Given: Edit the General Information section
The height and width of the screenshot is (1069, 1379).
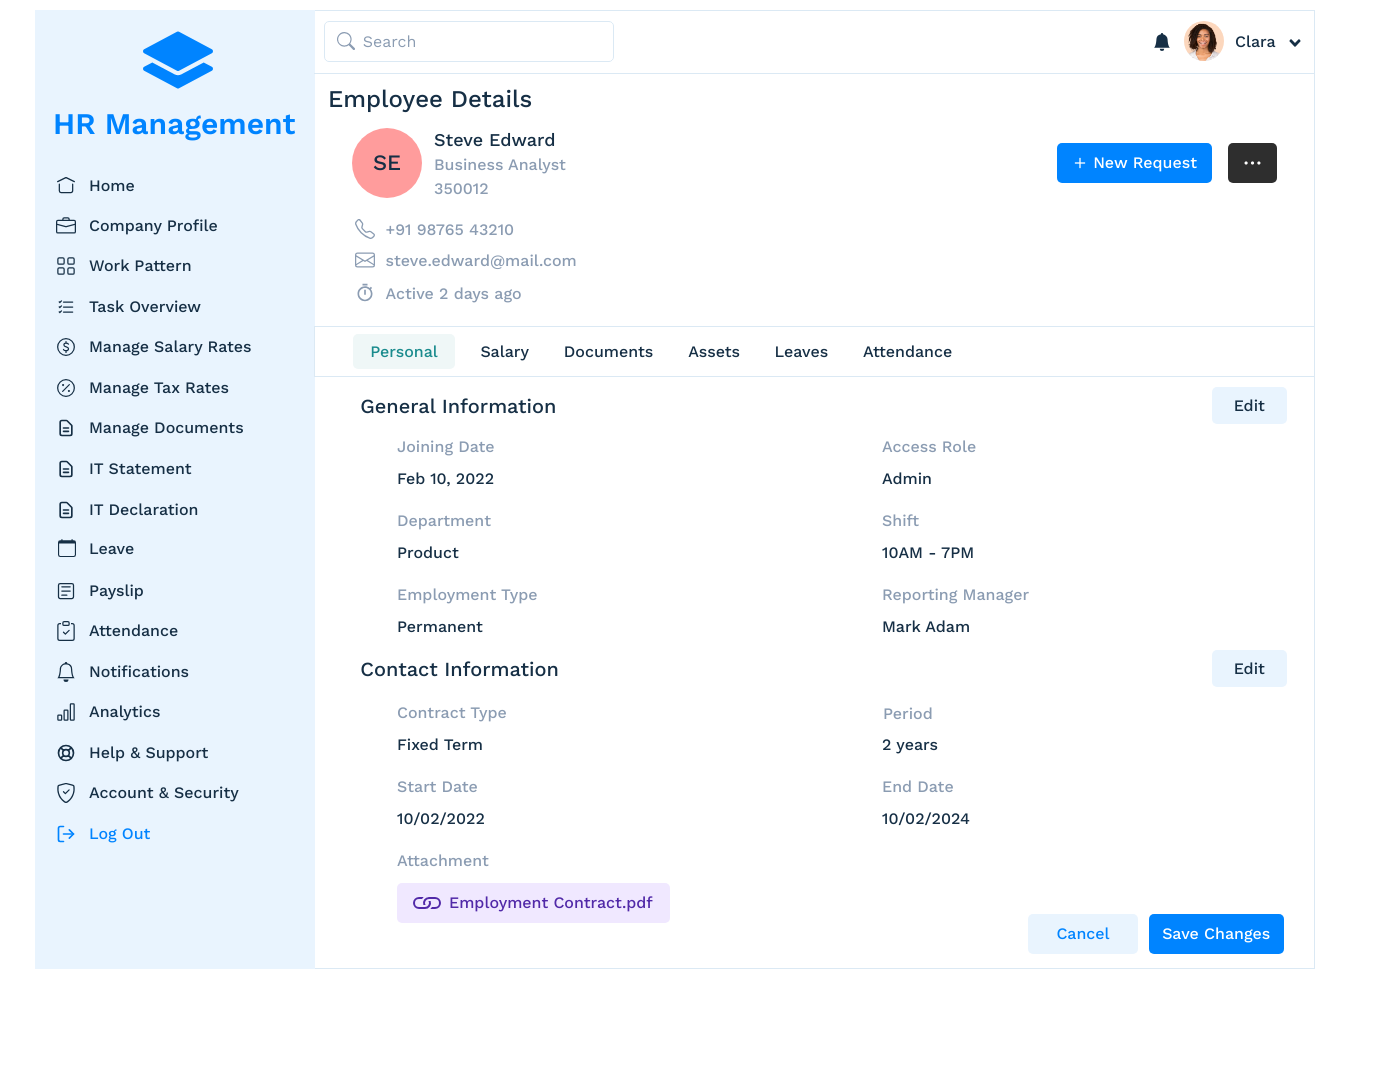Looking at the screenshot, I should [1249, 406].
